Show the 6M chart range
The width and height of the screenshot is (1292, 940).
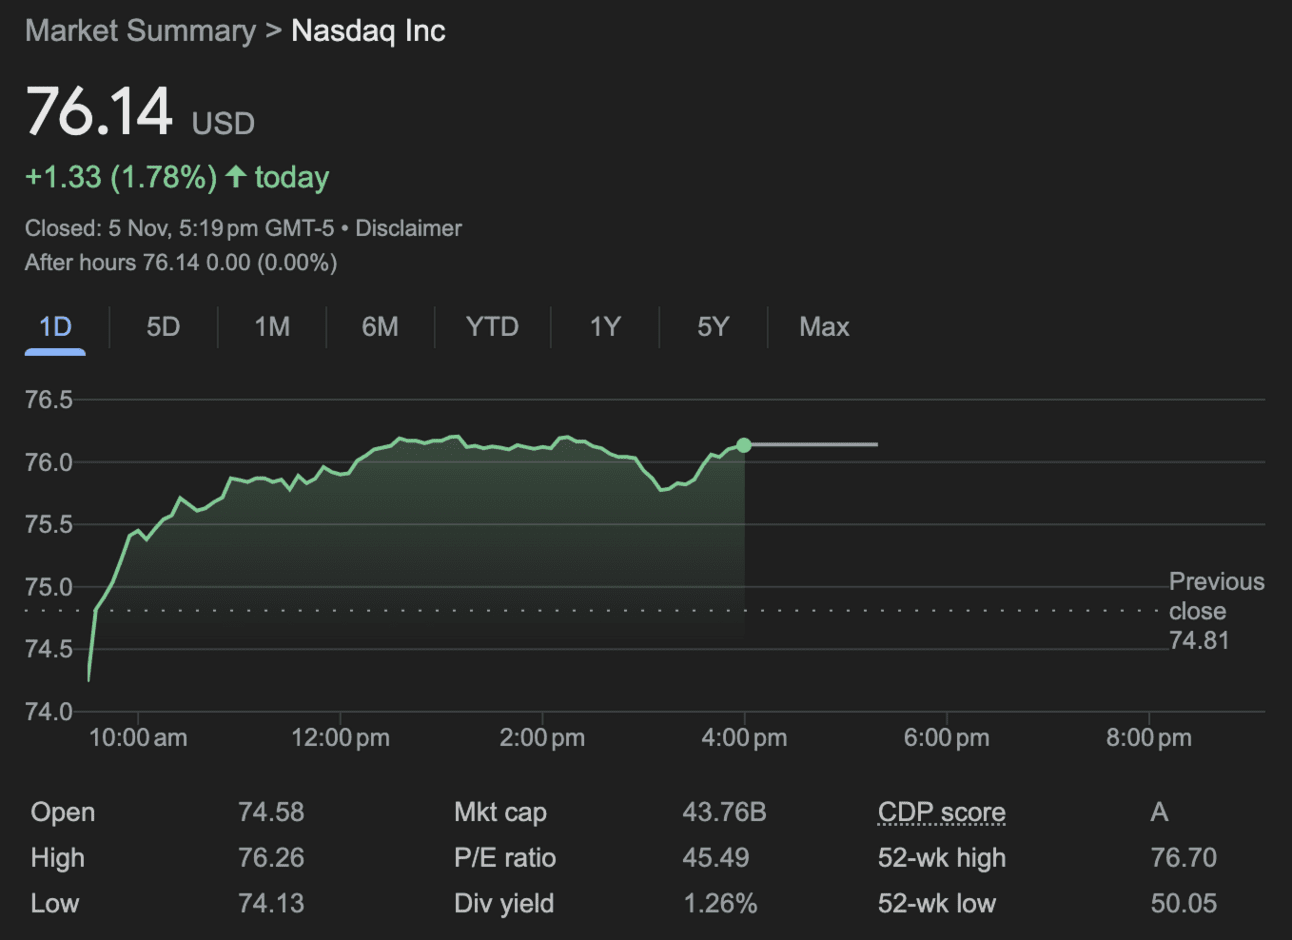pos(380,327)
